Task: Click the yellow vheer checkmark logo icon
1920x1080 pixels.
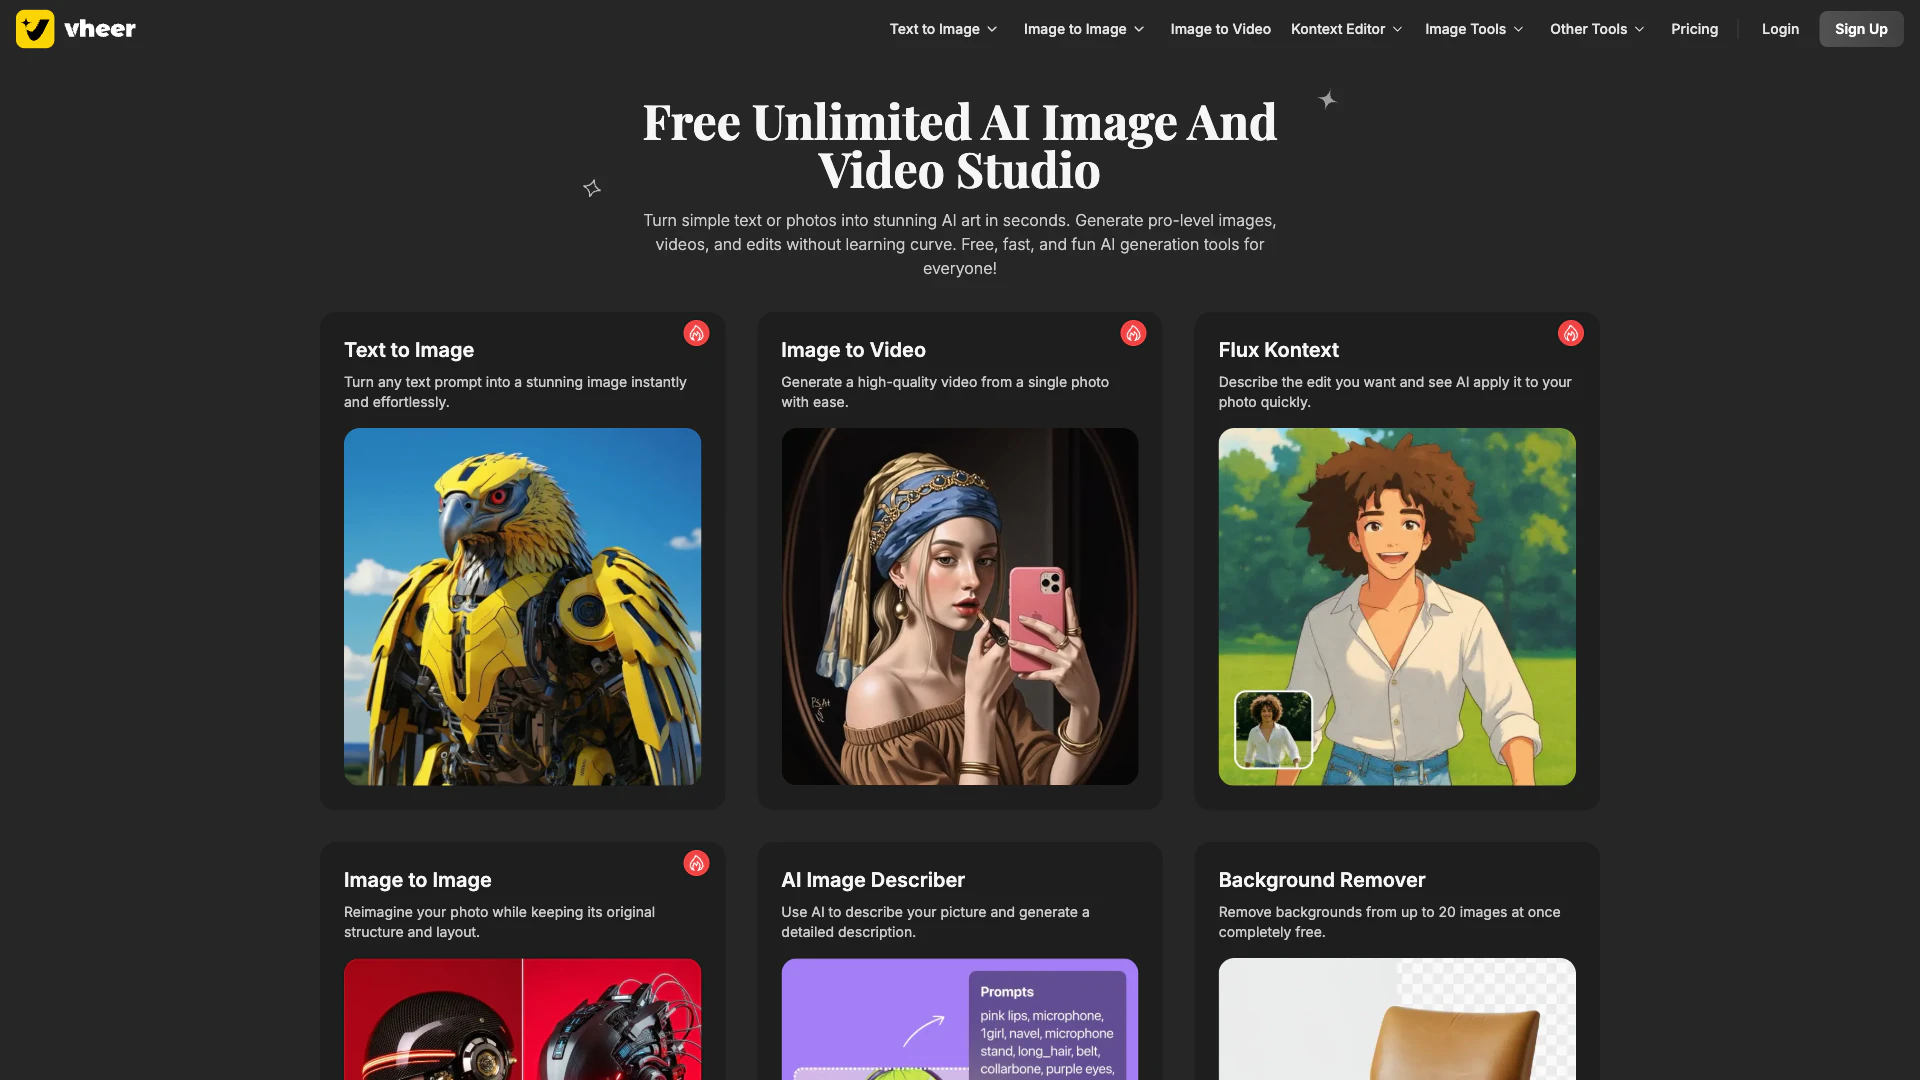Action: (35, 29)
